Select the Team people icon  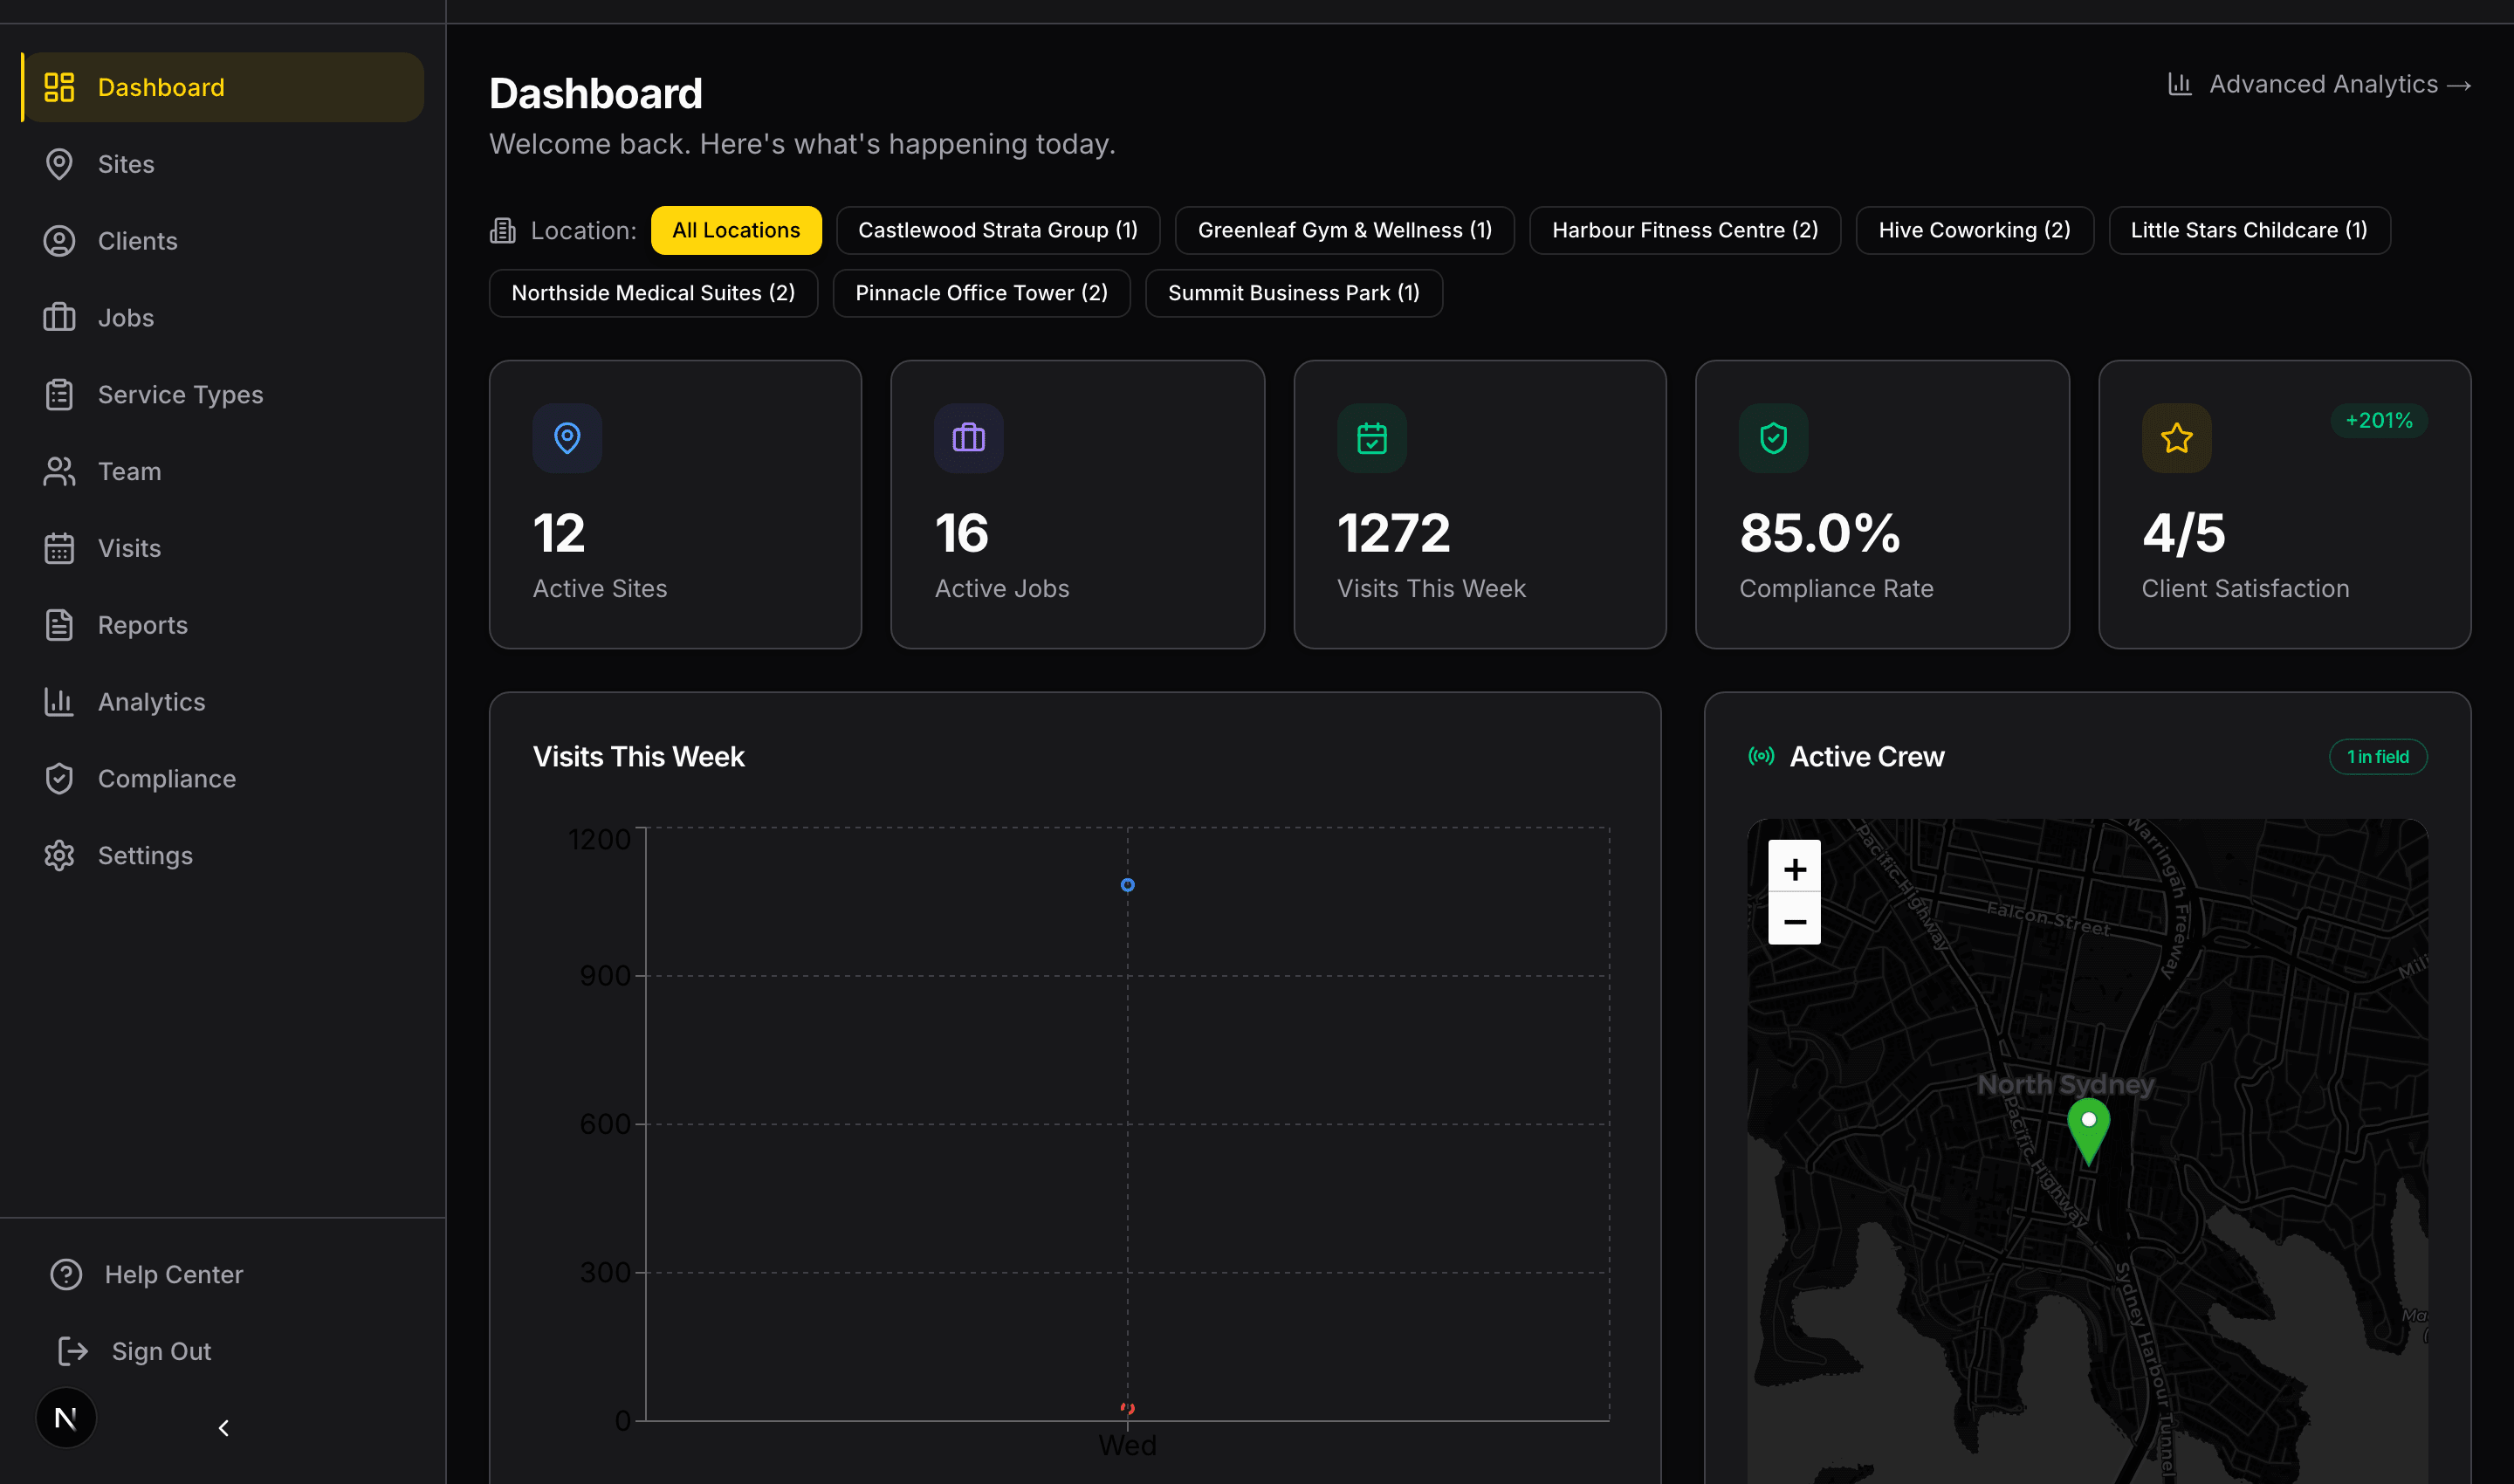tap(59, 471)
